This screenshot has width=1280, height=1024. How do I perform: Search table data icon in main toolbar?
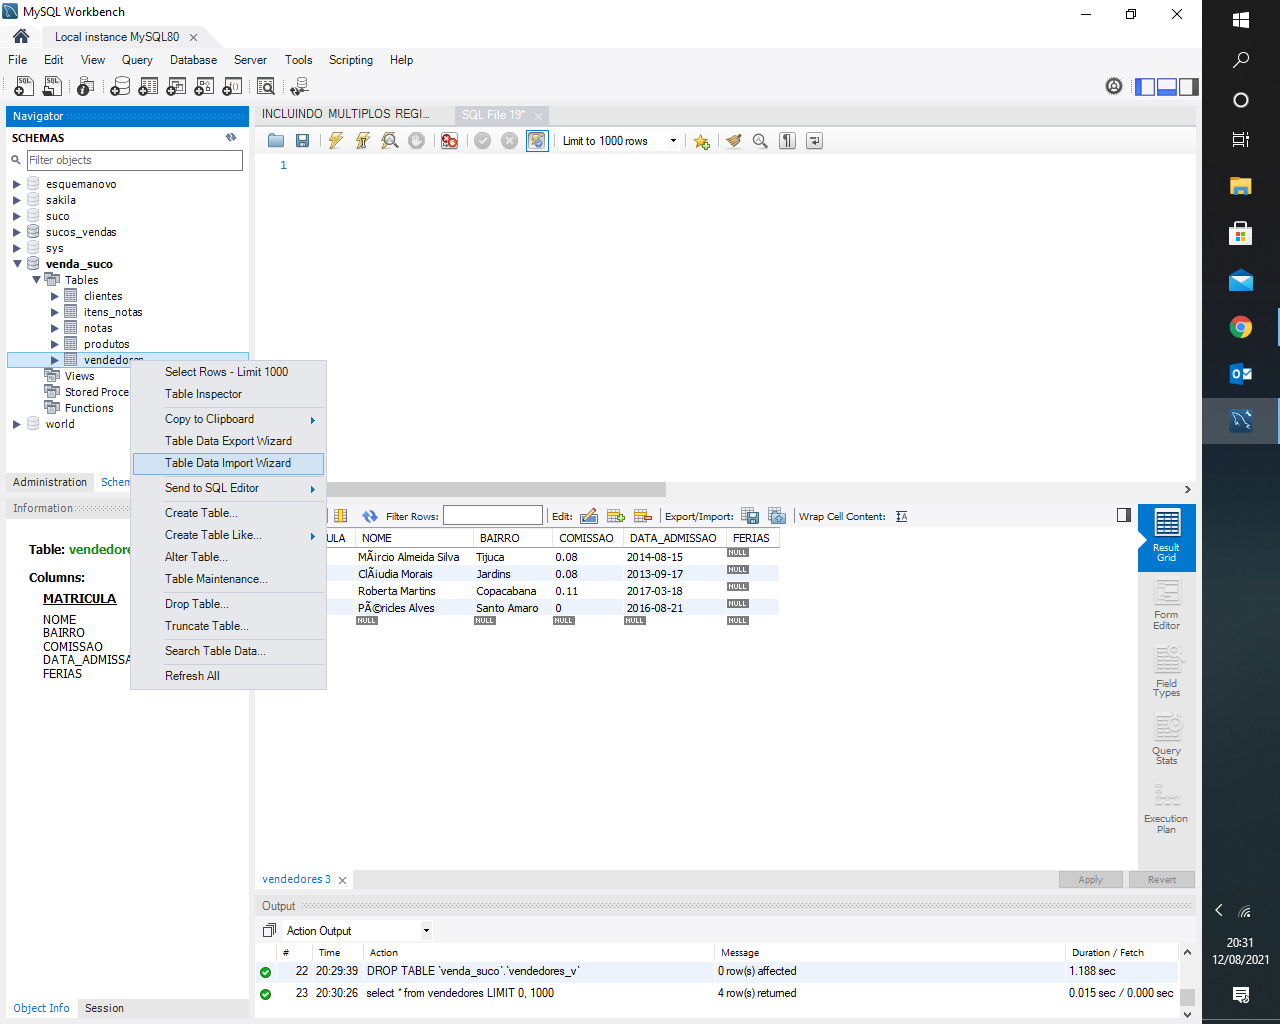pos(266,87)
